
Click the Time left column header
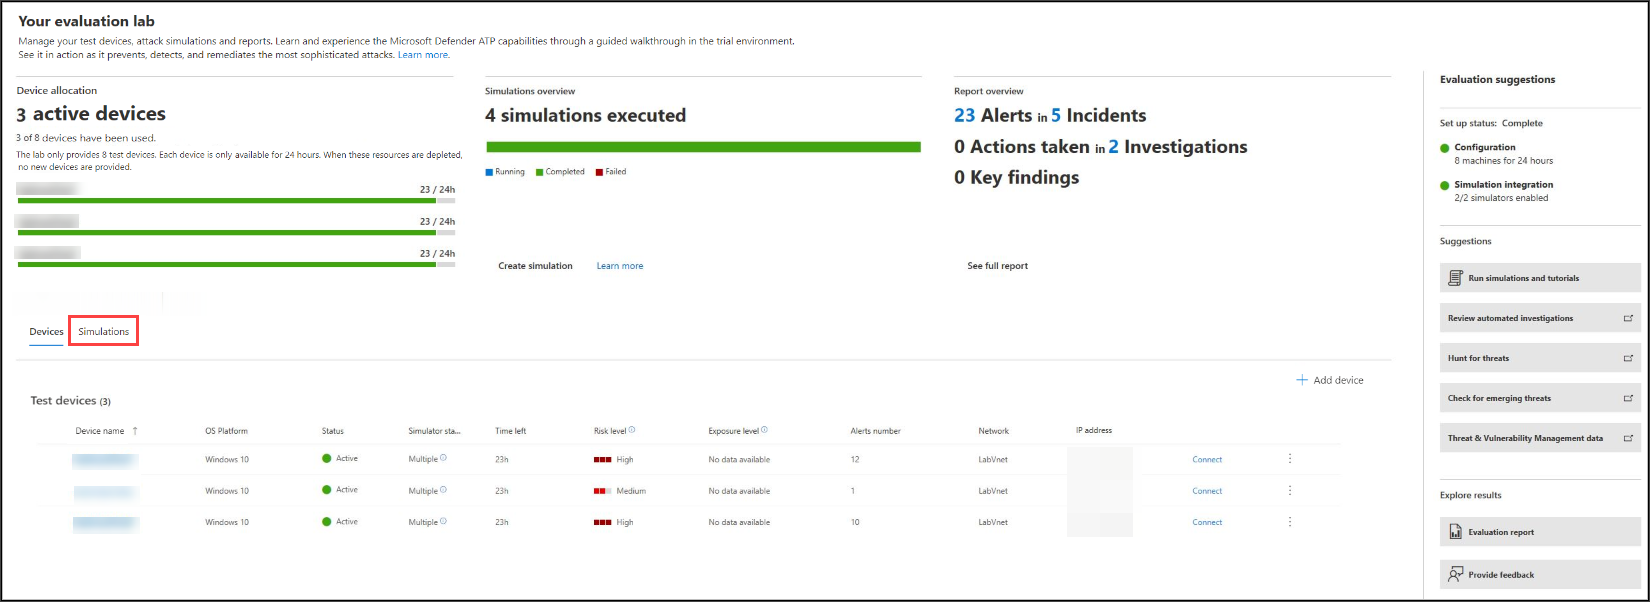[x=510, y=431]
